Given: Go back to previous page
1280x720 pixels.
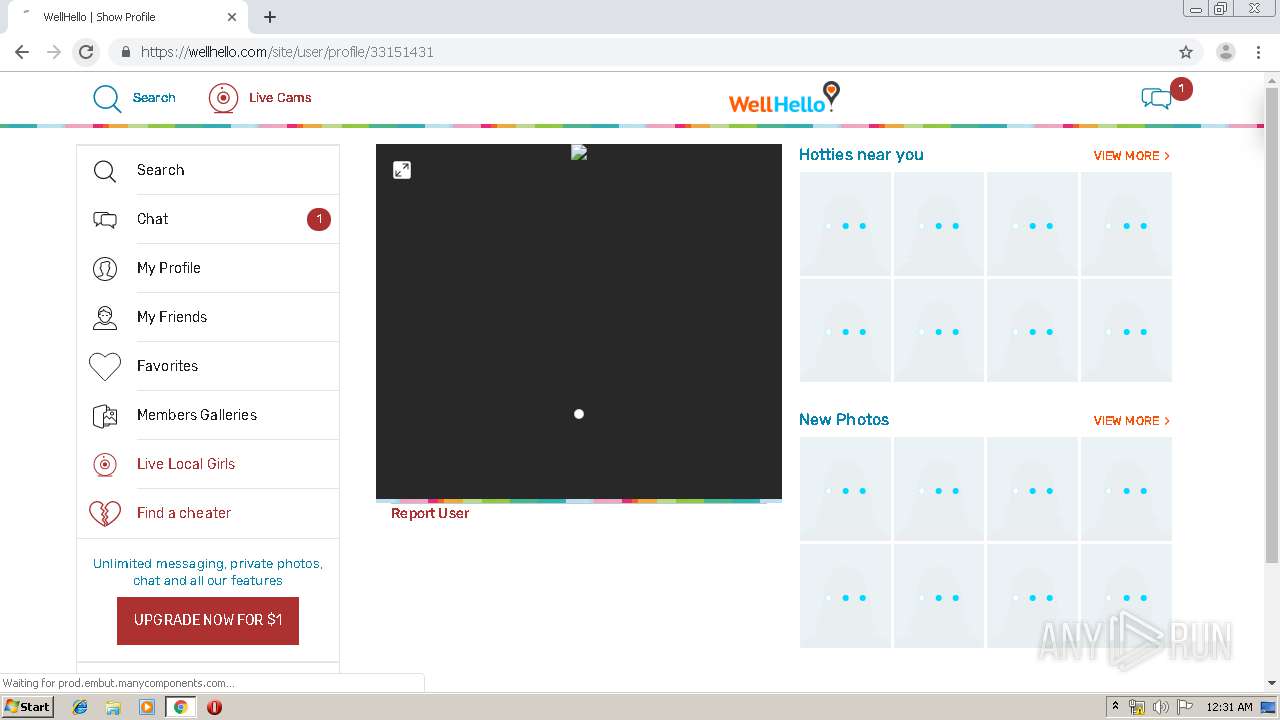Looking at the screenshot, I should 22,52.
